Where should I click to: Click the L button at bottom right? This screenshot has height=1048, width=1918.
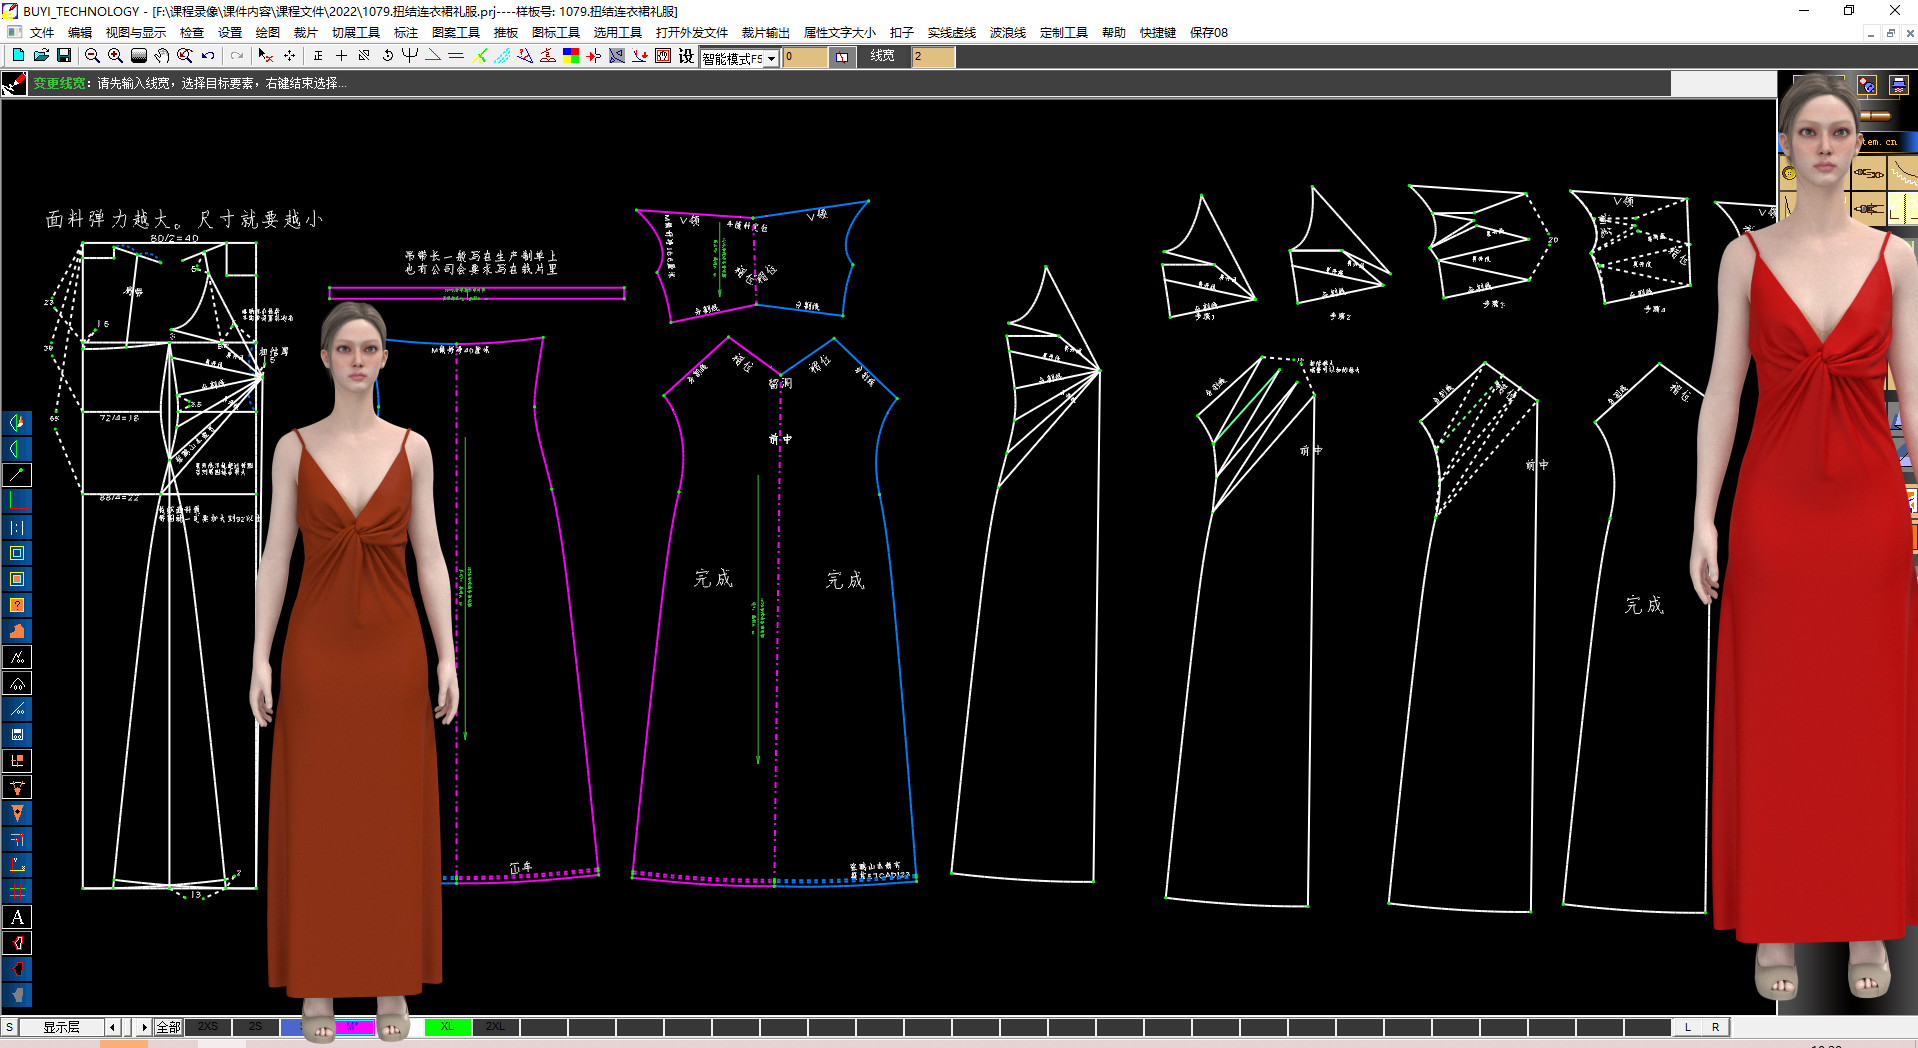[1688, 1027]
